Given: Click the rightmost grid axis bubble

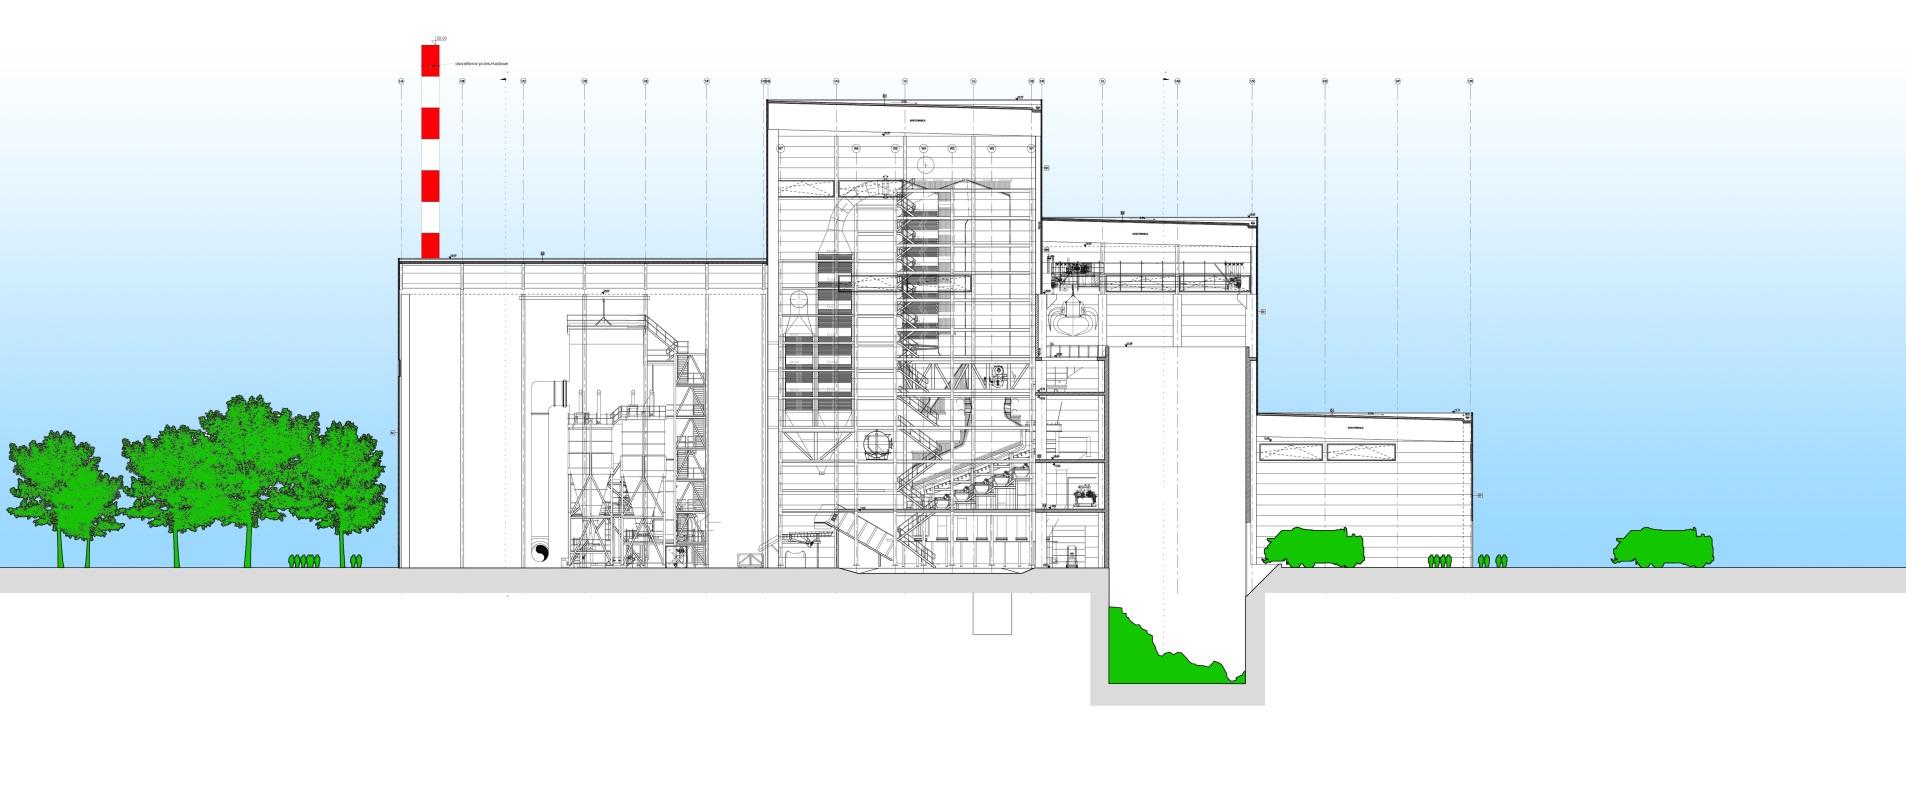Looking at the screenshot, I should click(x=1470, y=81).
